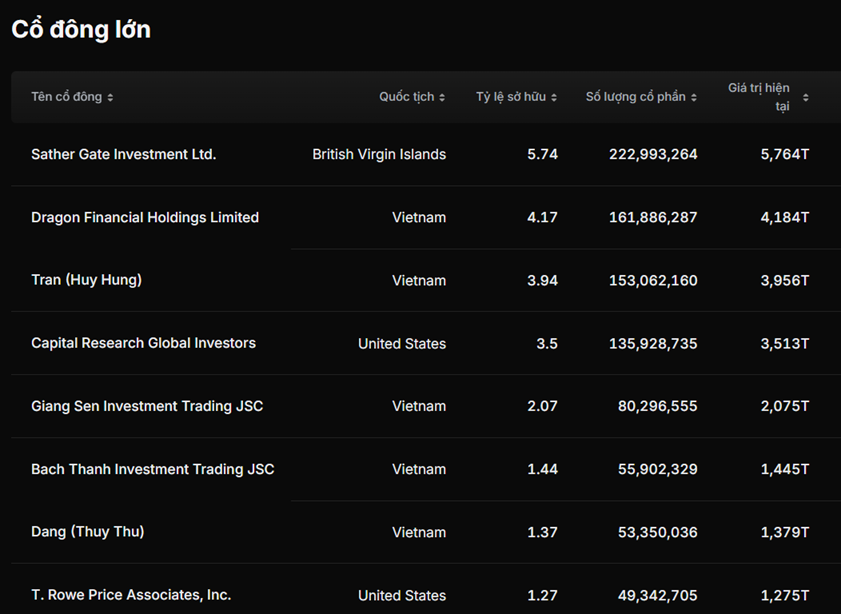Click current value 1,379T
The width and height of the screenshot is (841, 614).
pos(785,532)
